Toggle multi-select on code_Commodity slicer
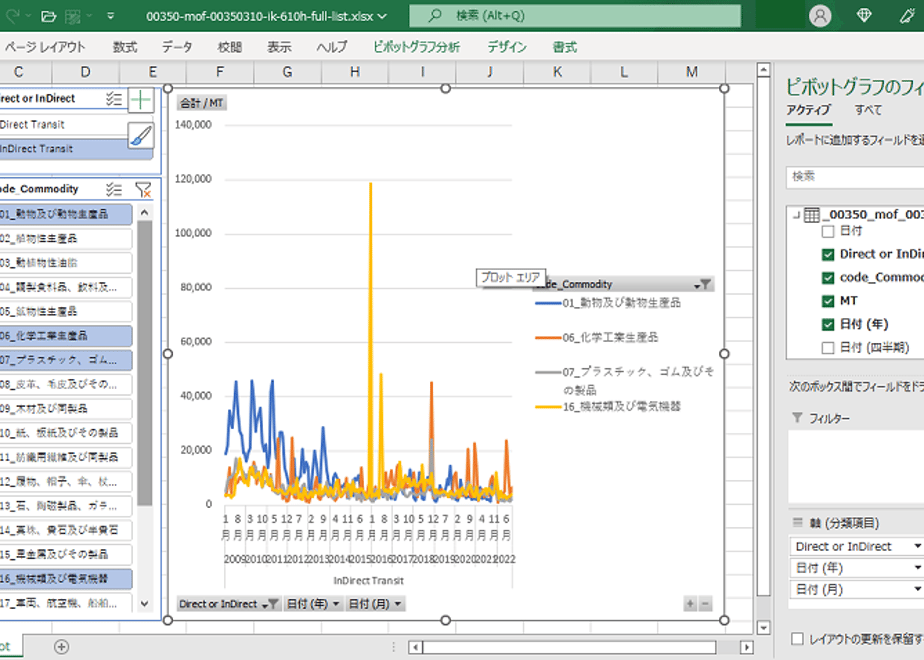Image resolution: width=924 pixels, height=660 pixels. pos(114,189)
